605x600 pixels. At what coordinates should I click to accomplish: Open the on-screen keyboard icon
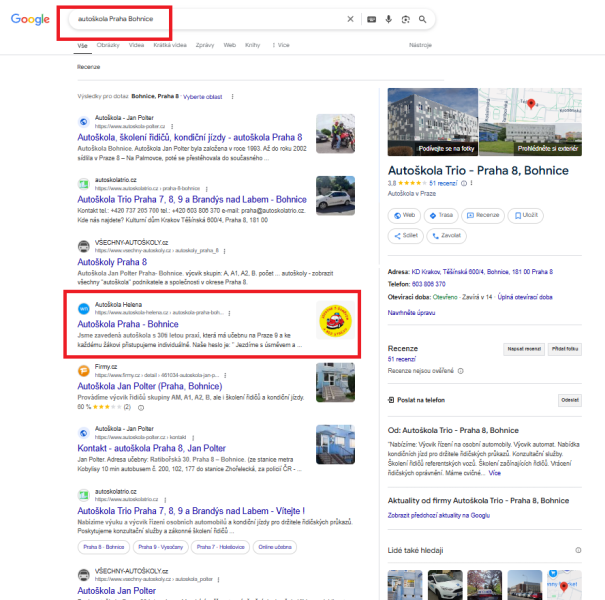[x=371, y=19]
